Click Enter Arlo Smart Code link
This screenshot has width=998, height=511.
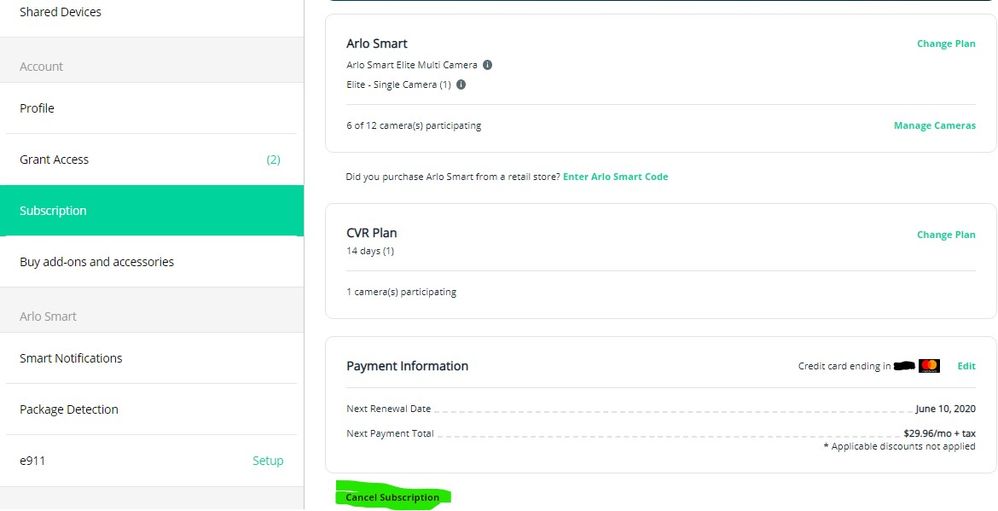pyautogui.click(x=615, y=177)
